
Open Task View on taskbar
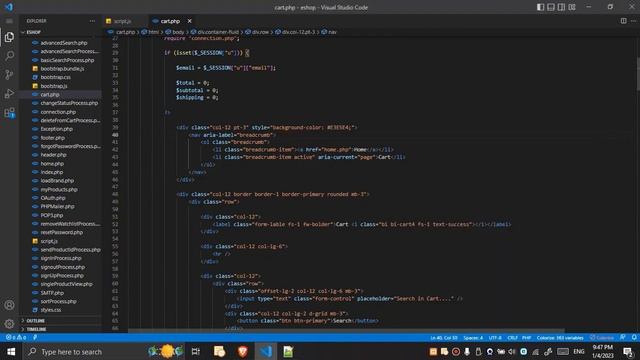point(196,351)
